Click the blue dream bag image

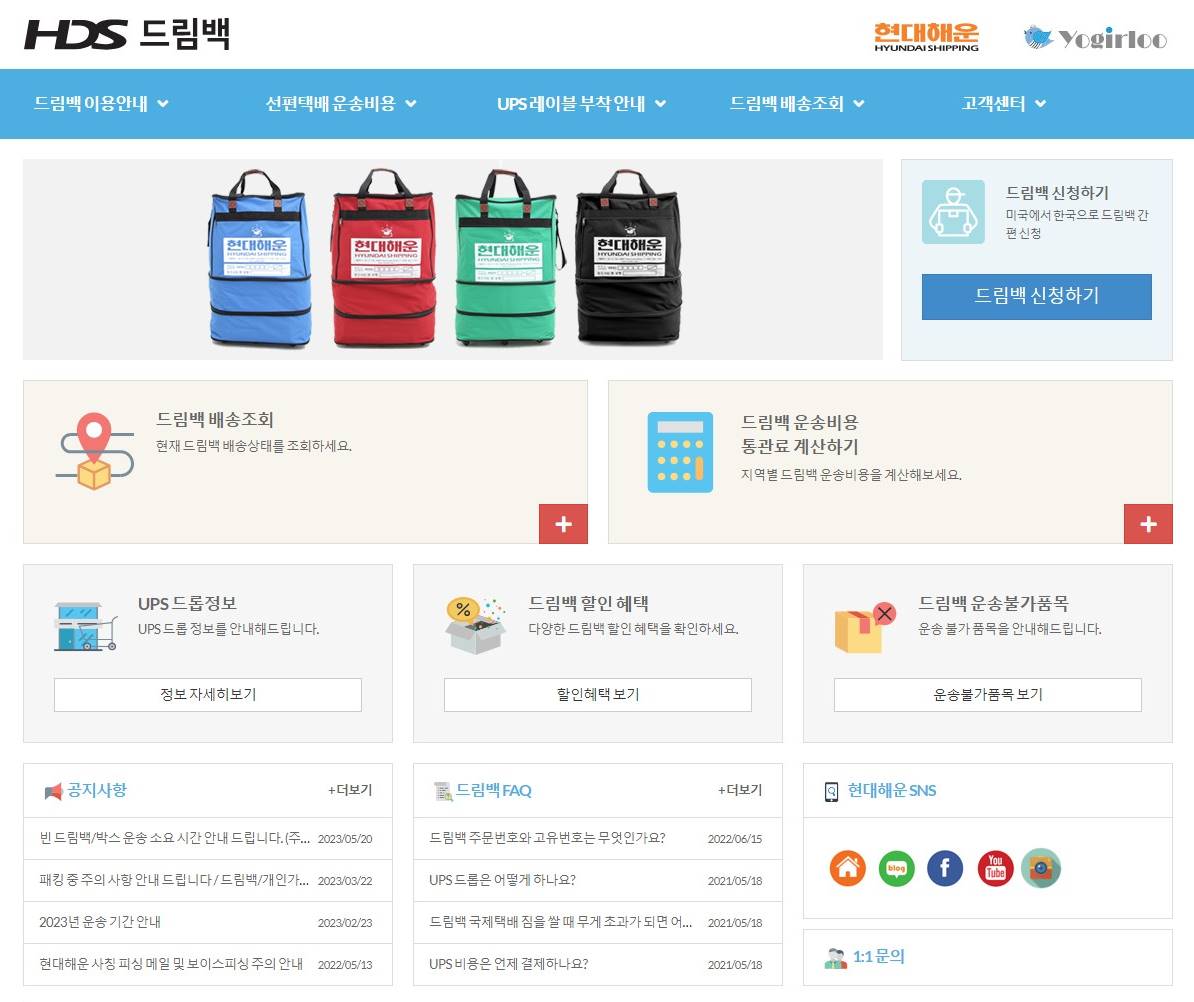click(259, 258)
